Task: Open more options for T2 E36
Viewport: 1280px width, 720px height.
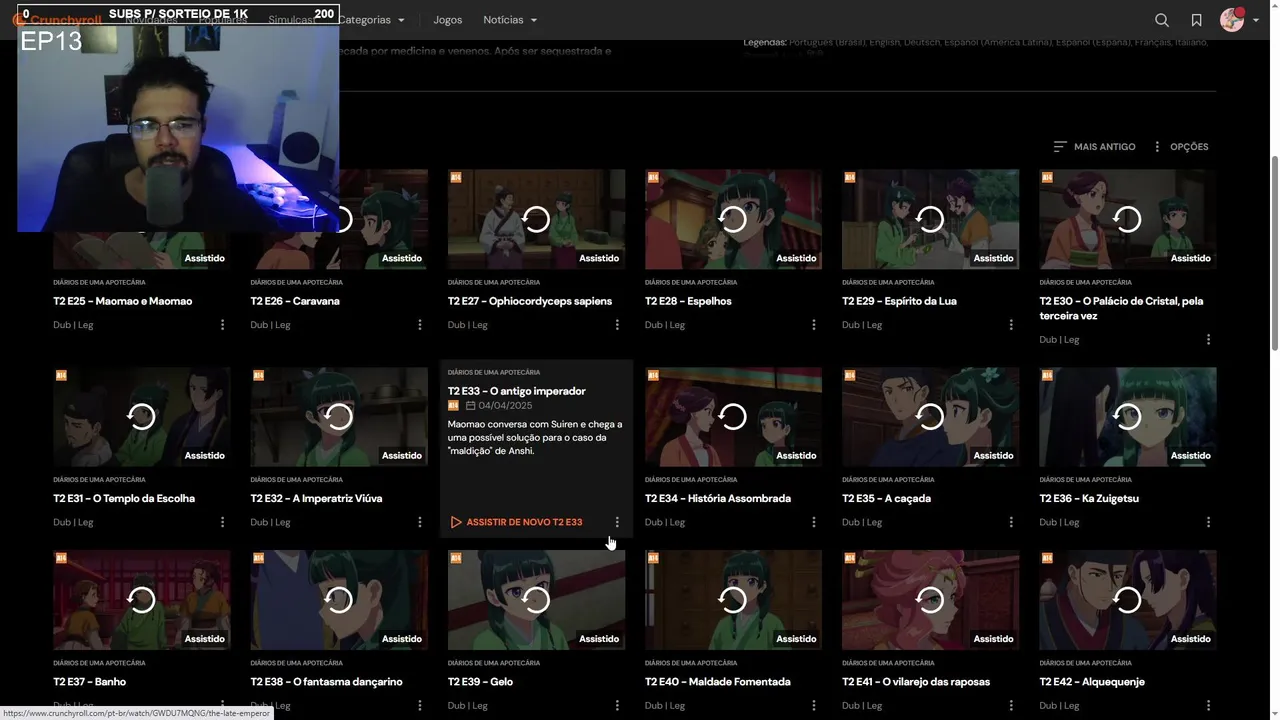Action: (1208, 522)
